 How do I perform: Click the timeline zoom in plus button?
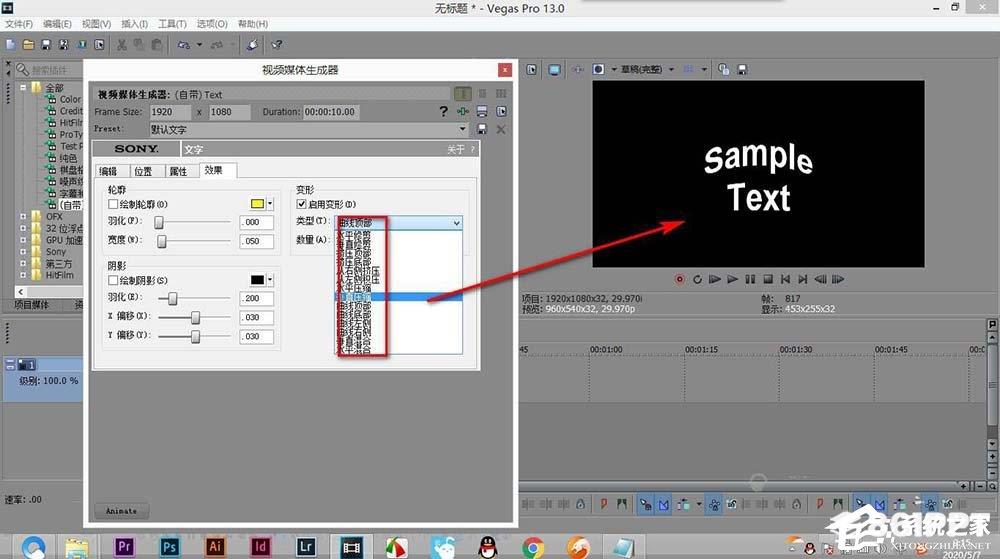point(964,486)
